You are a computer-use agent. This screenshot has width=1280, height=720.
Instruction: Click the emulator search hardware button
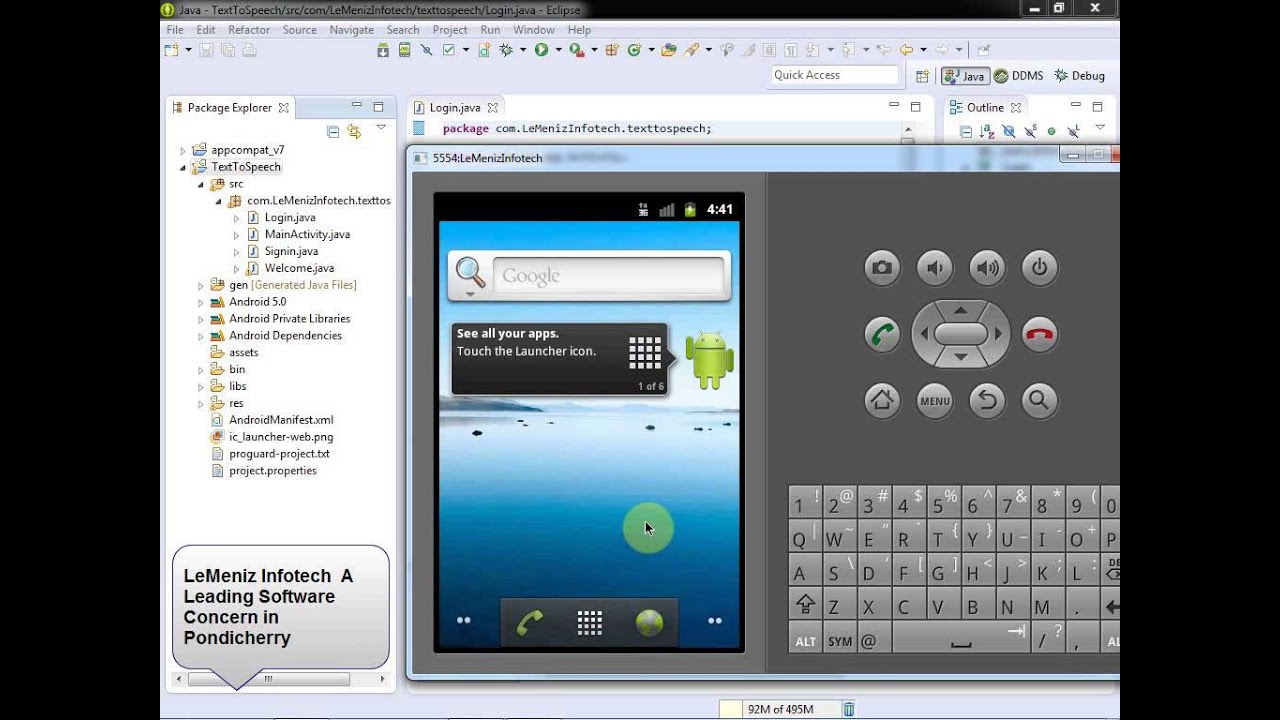[1040, 401]
